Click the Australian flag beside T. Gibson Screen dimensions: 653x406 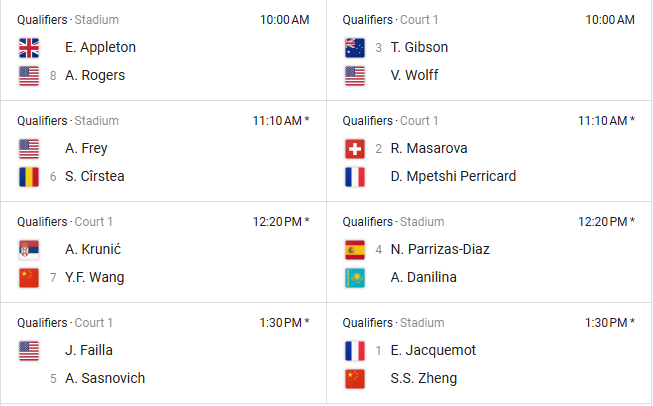pos(355,47)
